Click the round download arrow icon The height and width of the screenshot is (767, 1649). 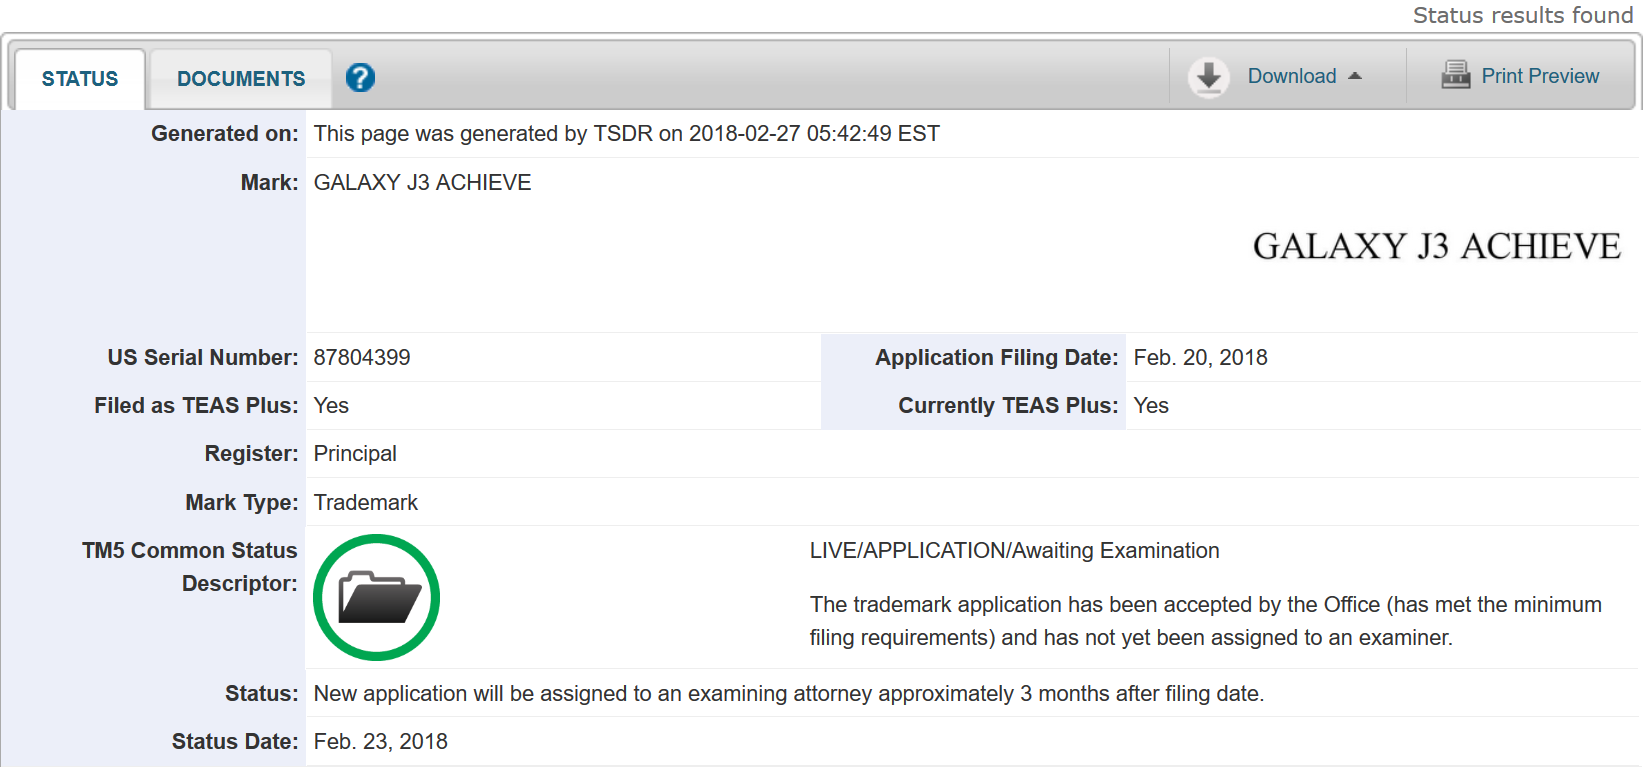pyautogui.click(x=1208, y=77)
